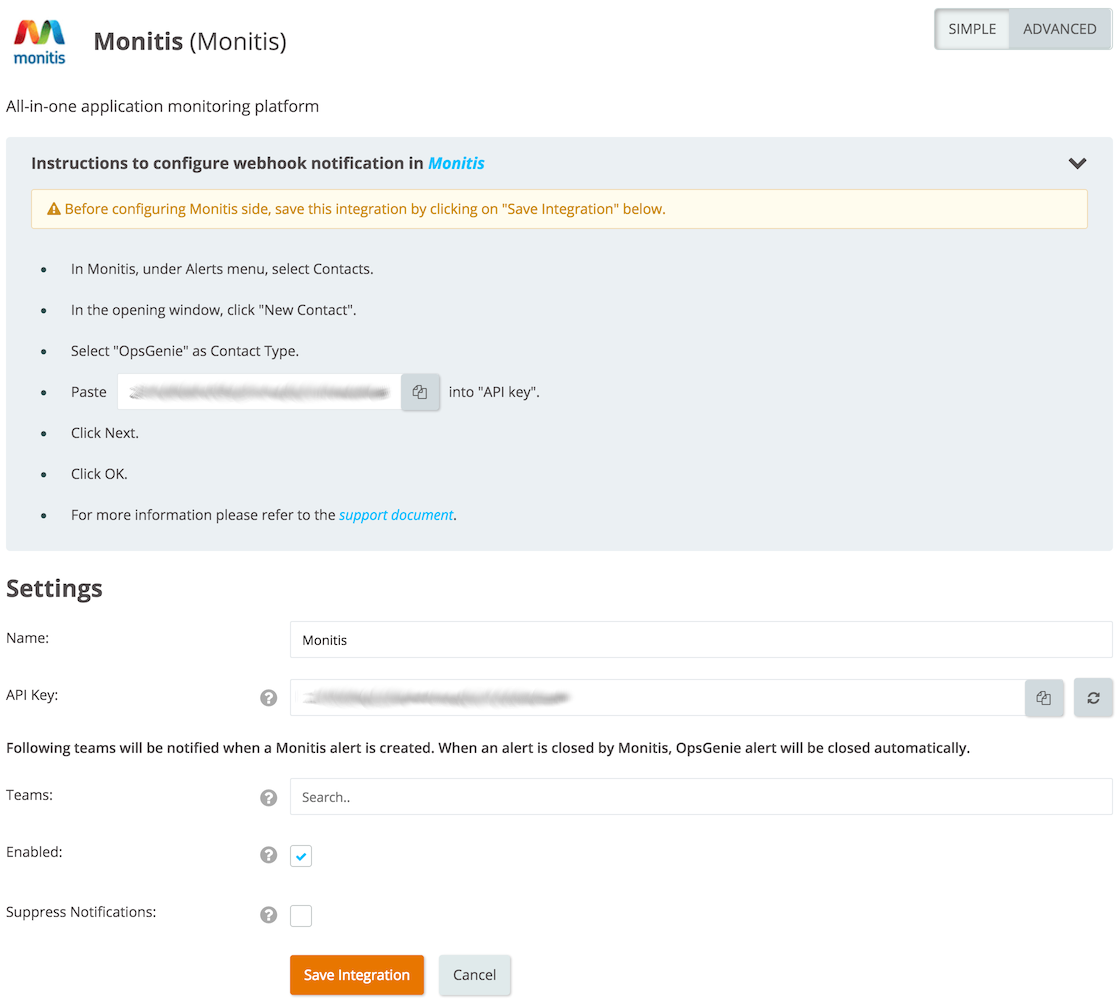Check the Suppress Notifications checkbox
This screenshot has width=1120, height=1000.
pyautogui.click(x=301, y=916)
